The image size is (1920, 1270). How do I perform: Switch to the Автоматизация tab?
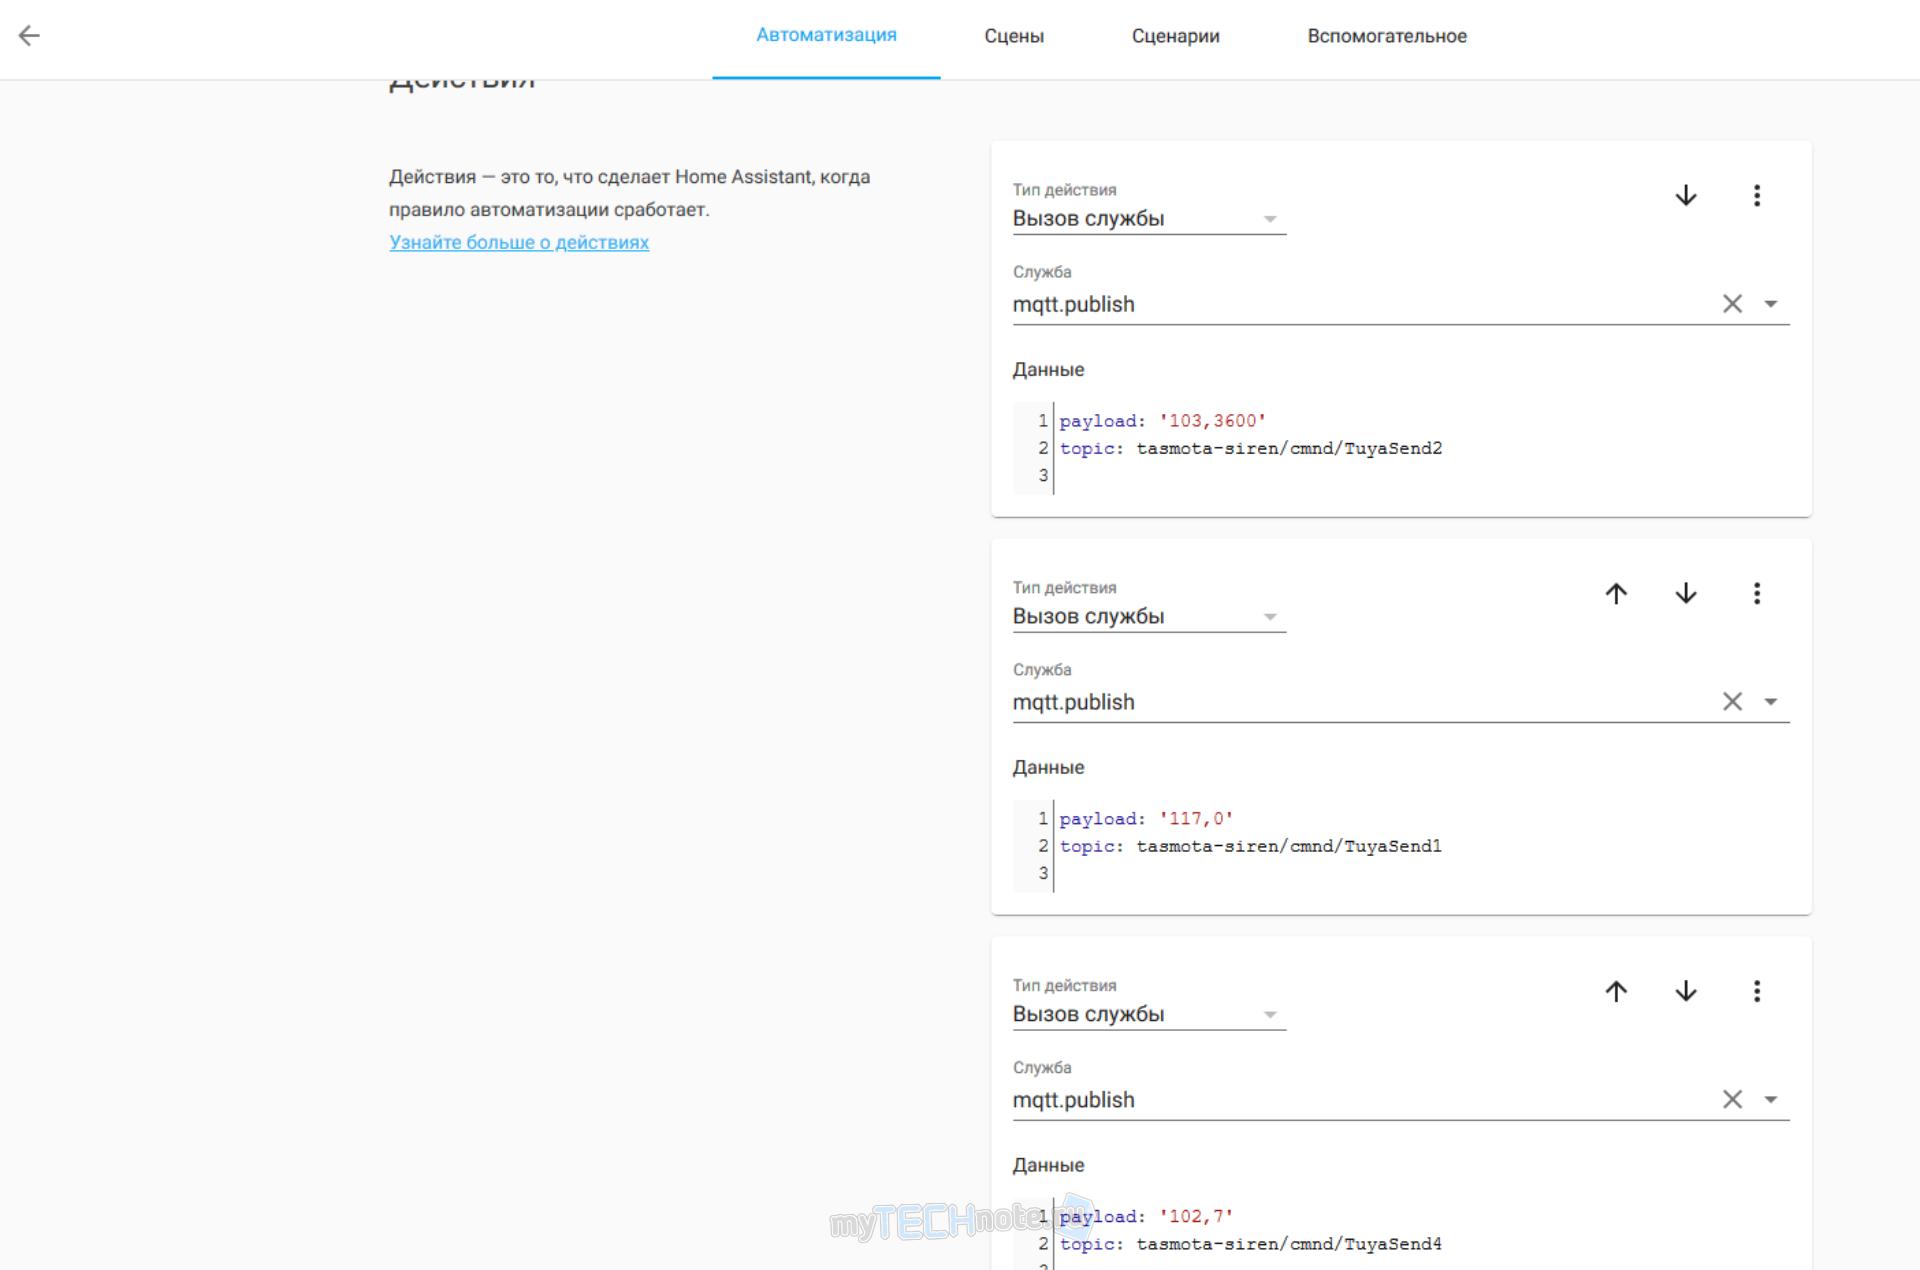click(826, 36)
